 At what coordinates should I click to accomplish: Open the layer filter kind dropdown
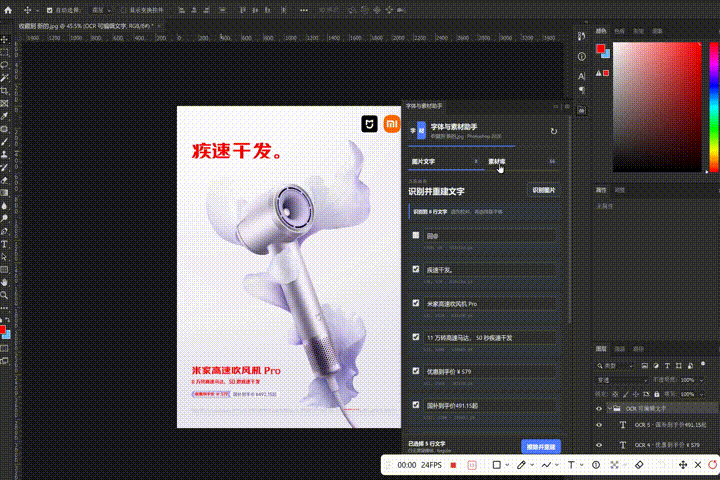[615, 366]
